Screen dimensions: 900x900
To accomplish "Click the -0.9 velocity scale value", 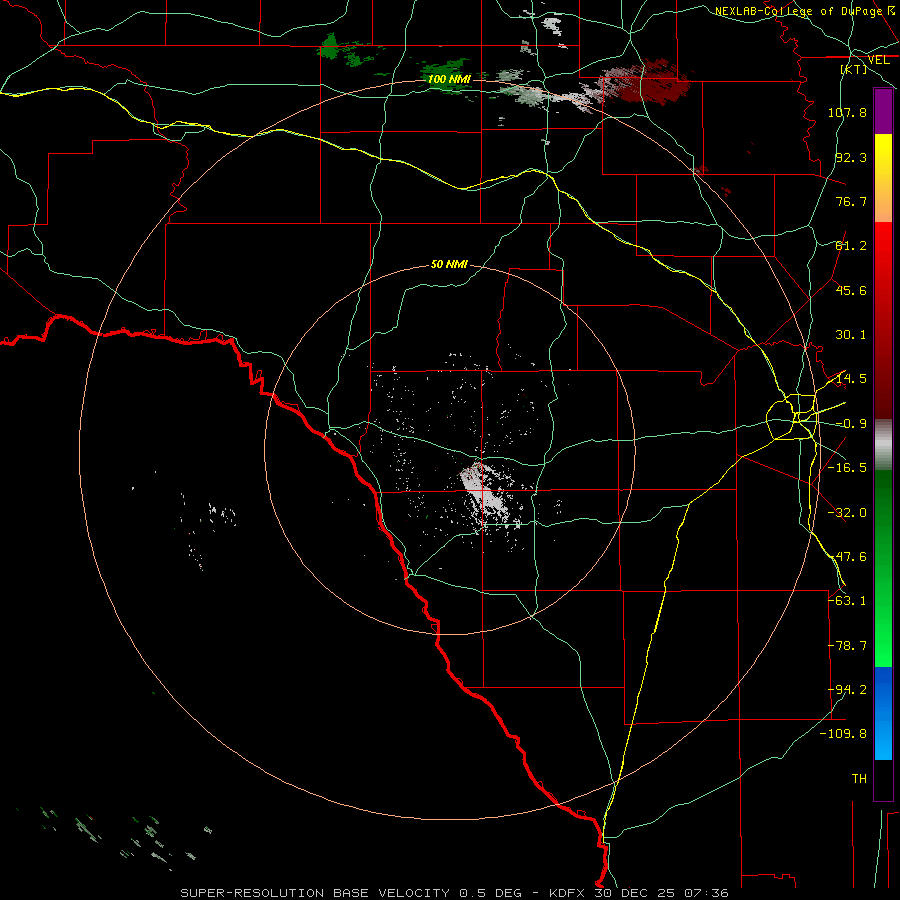I will click(851, 424).
